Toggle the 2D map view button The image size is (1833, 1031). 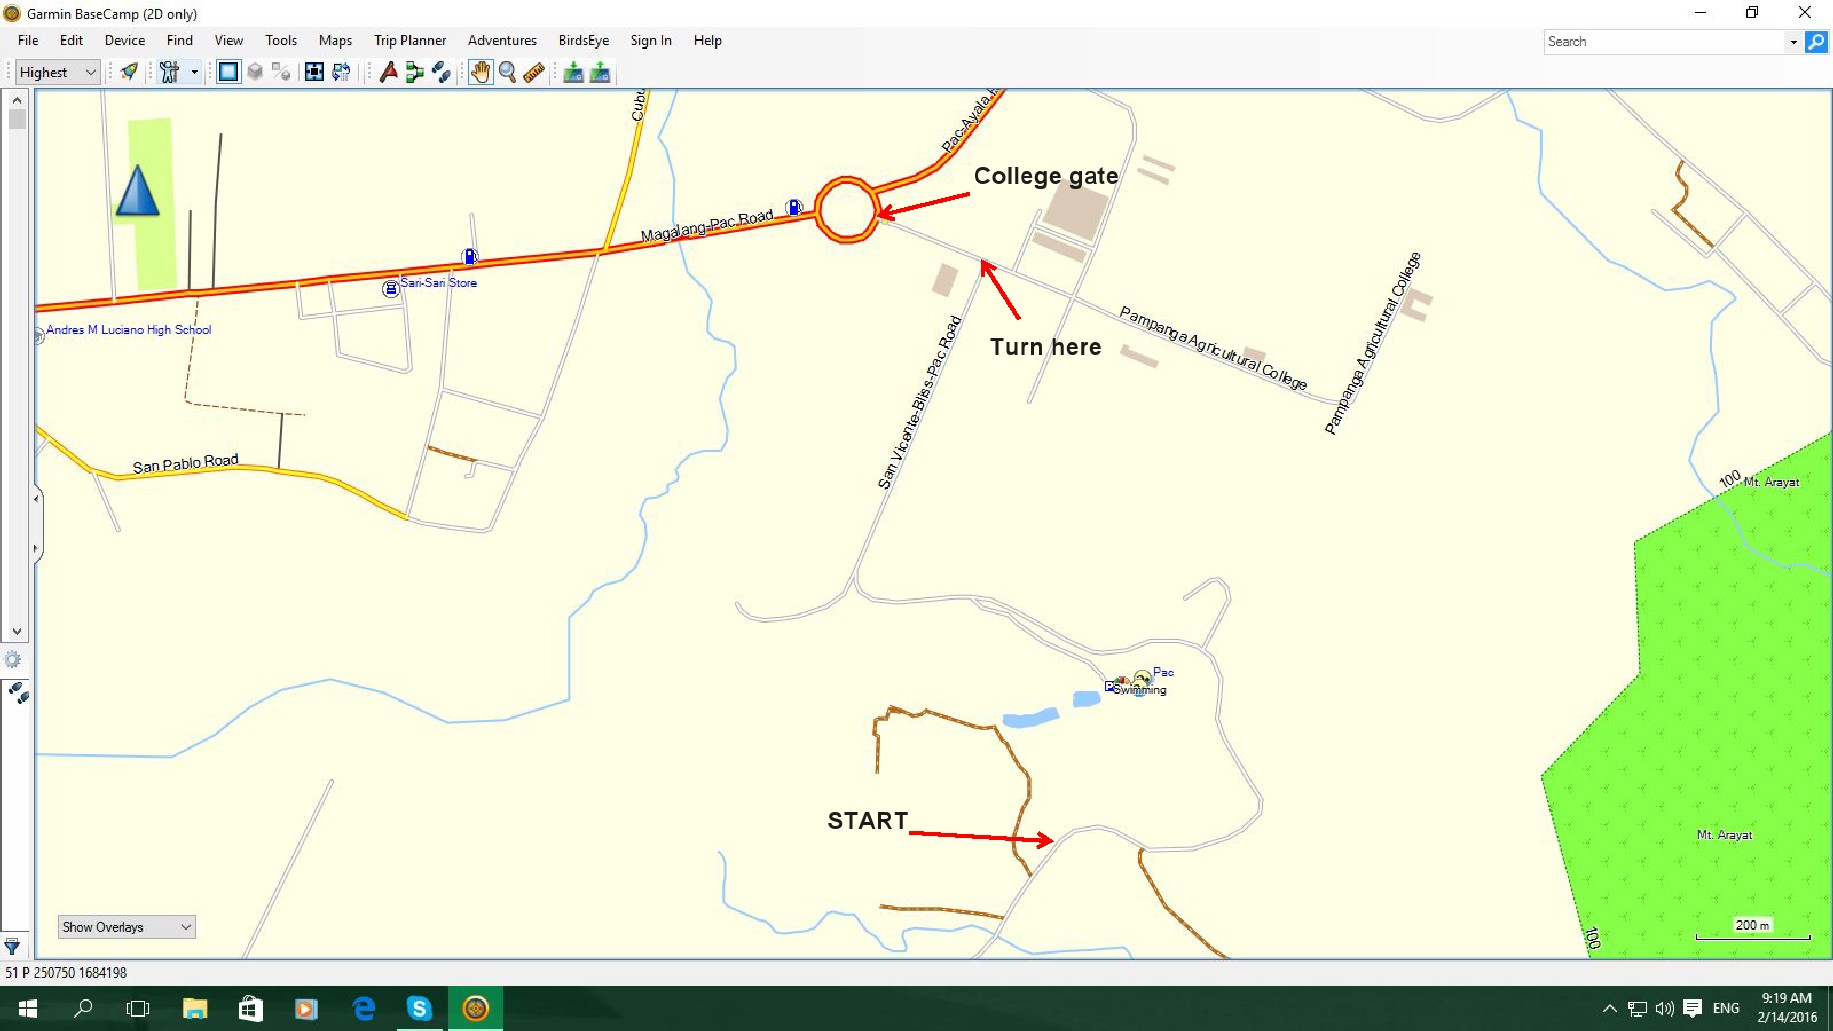pyautogui.click(x=229, y=72)
